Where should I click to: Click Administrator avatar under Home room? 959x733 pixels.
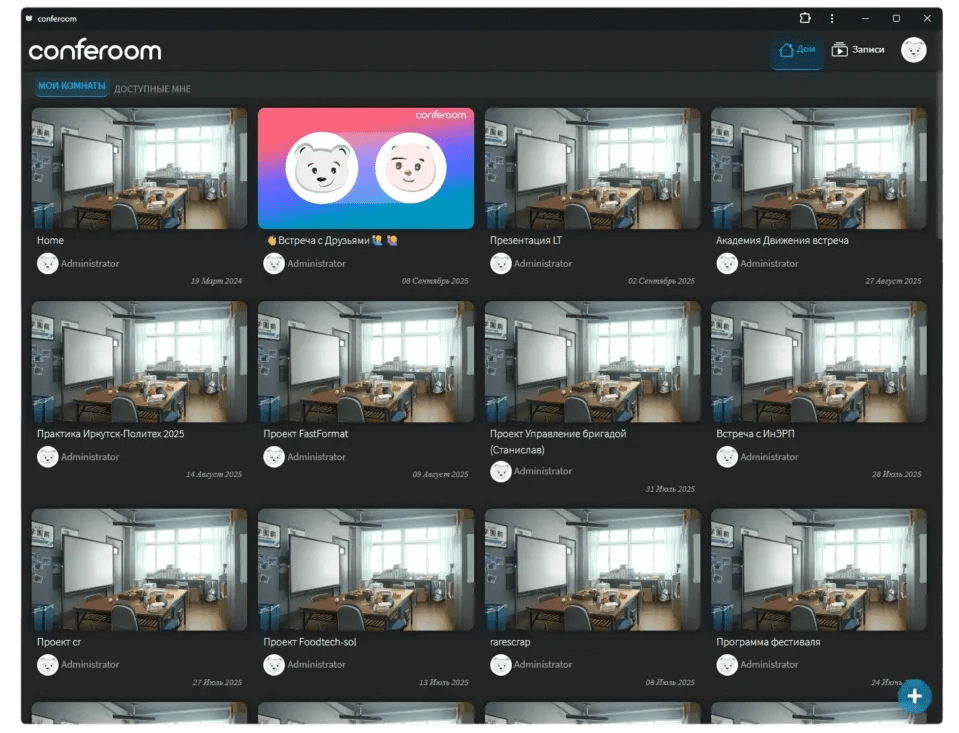point(48,264)
